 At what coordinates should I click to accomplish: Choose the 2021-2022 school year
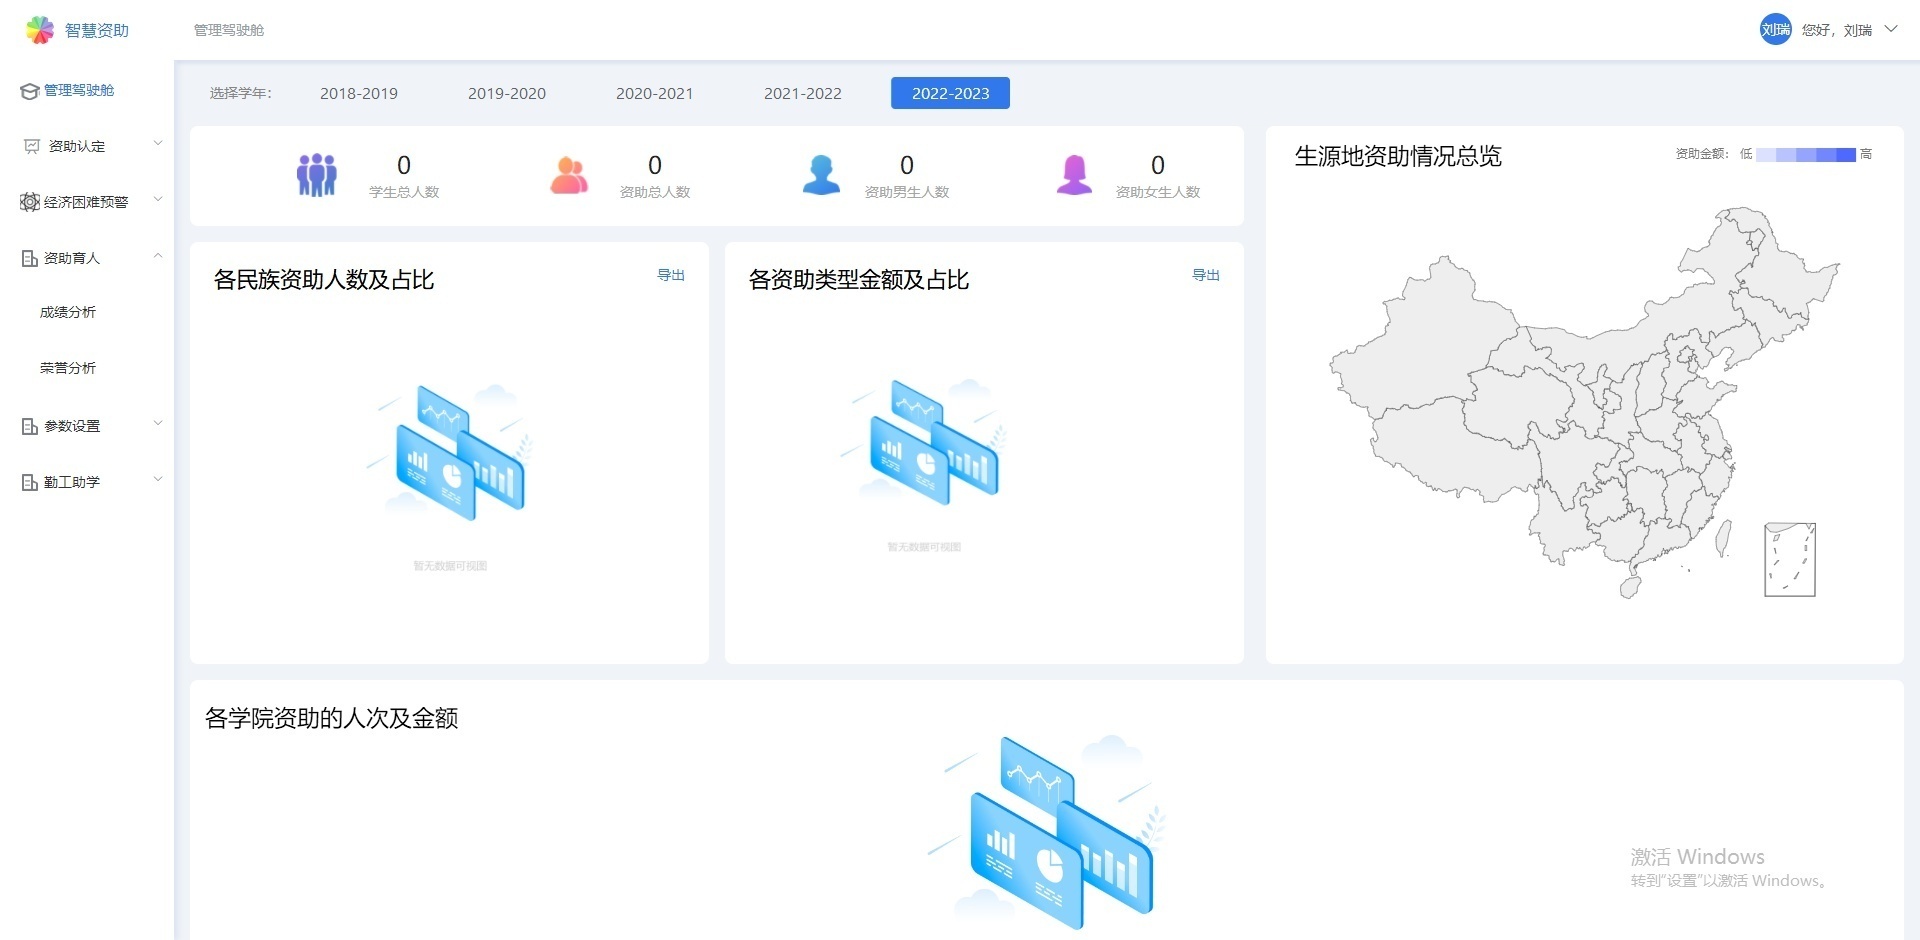[x=802, y=93]
